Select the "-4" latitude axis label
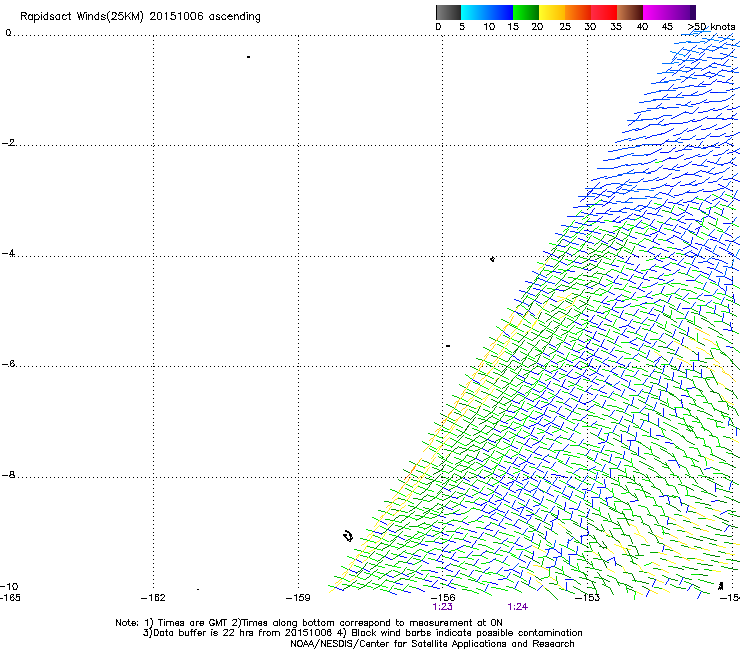This screenshot has height=650, width=740. [8, 253]
